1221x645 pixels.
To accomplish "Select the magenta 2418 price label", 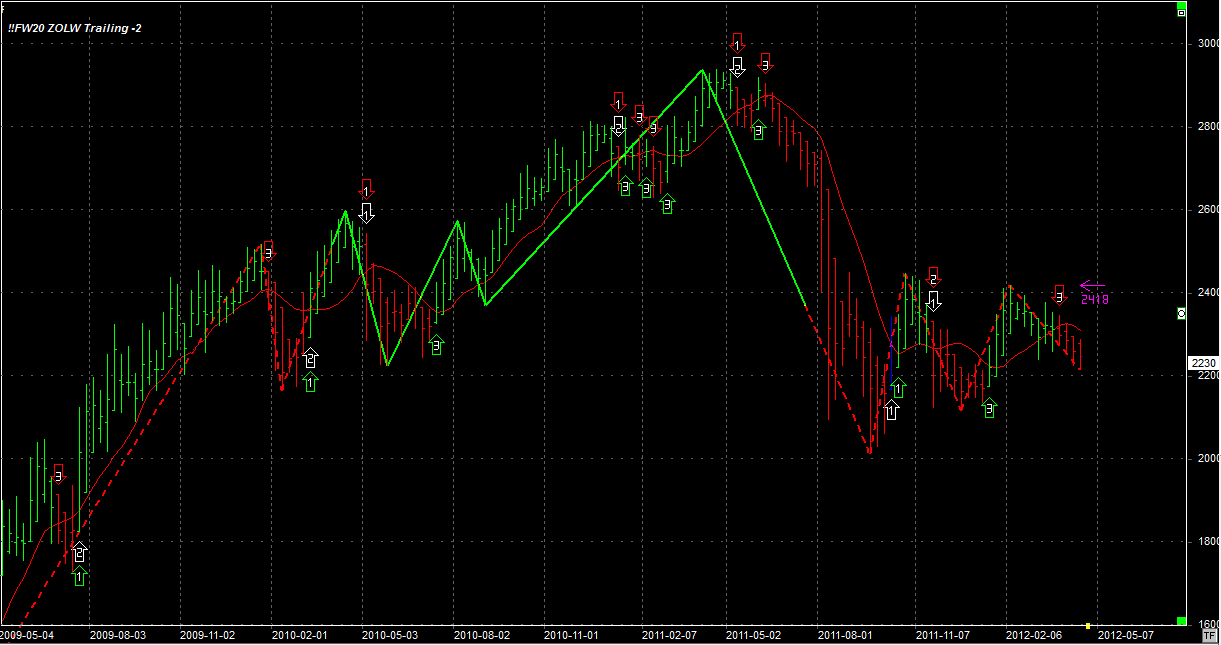I will 1095,298.
